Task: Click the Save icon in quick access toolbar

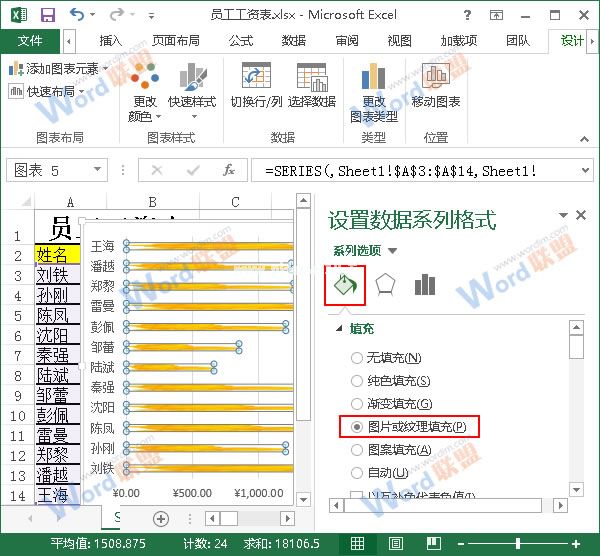Action: coord(47,15)
